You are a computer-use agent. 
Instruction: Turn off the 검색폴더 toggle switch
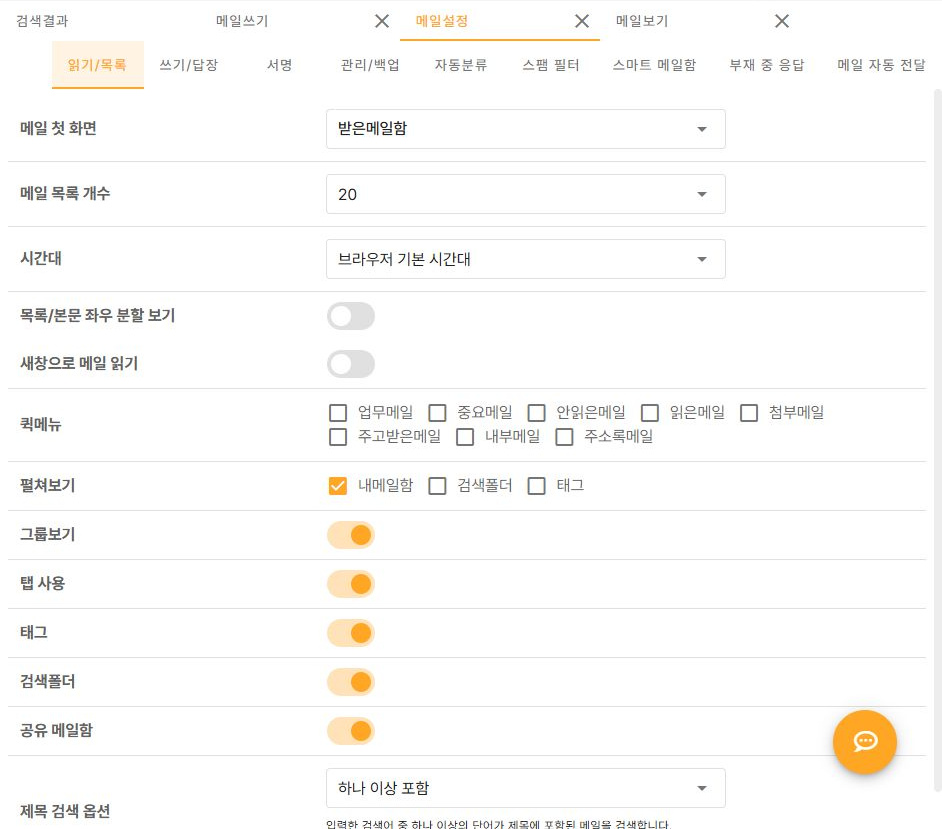pyautogui.click(x=351, y=682)
